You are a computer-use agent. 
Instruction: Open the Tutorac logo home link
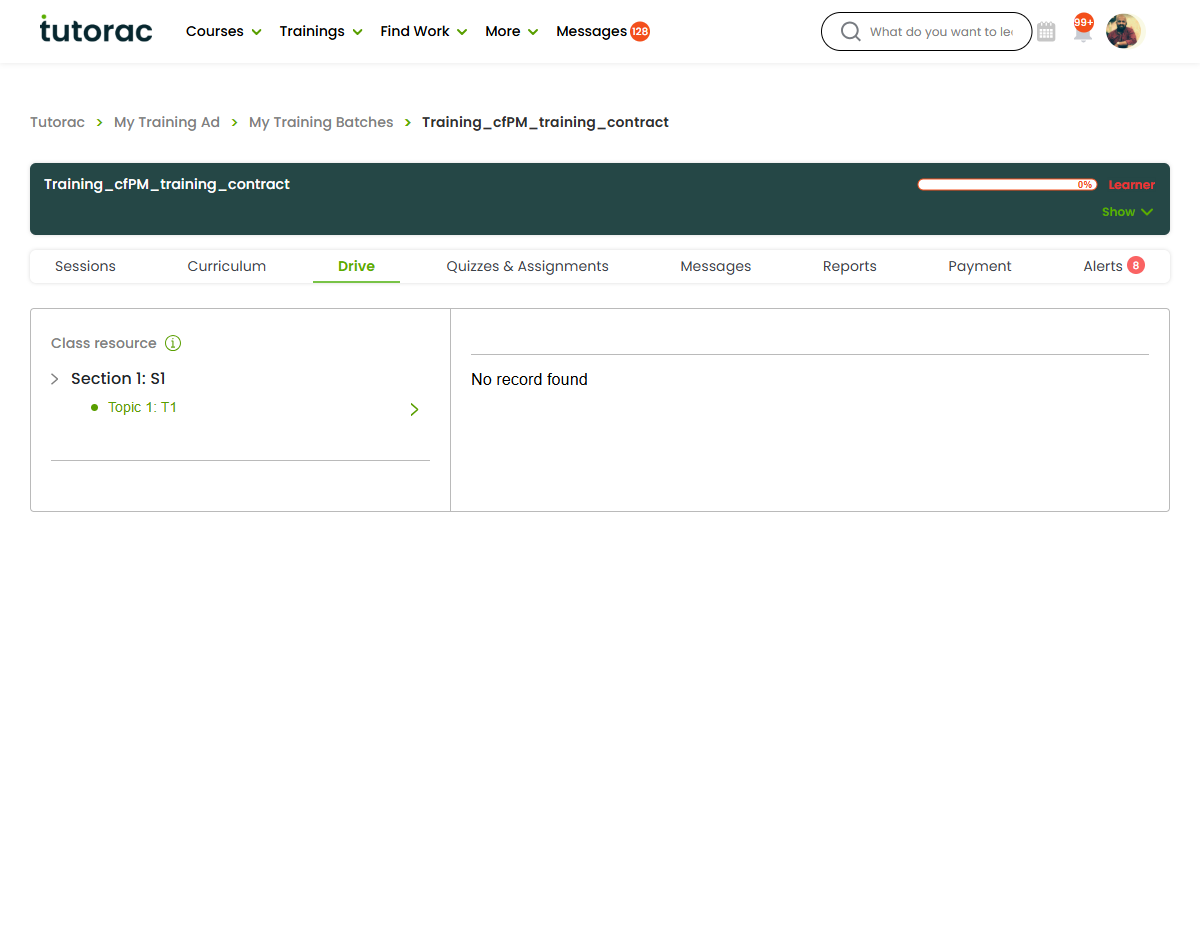point(96,30)
